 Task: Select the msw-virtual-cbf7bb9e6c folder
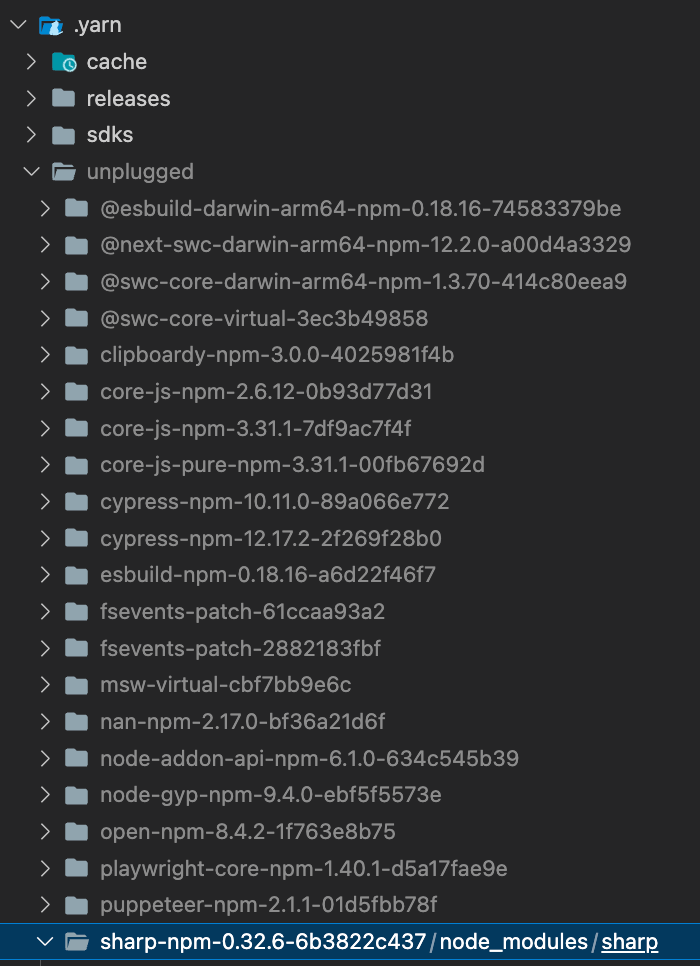point(225,685)
